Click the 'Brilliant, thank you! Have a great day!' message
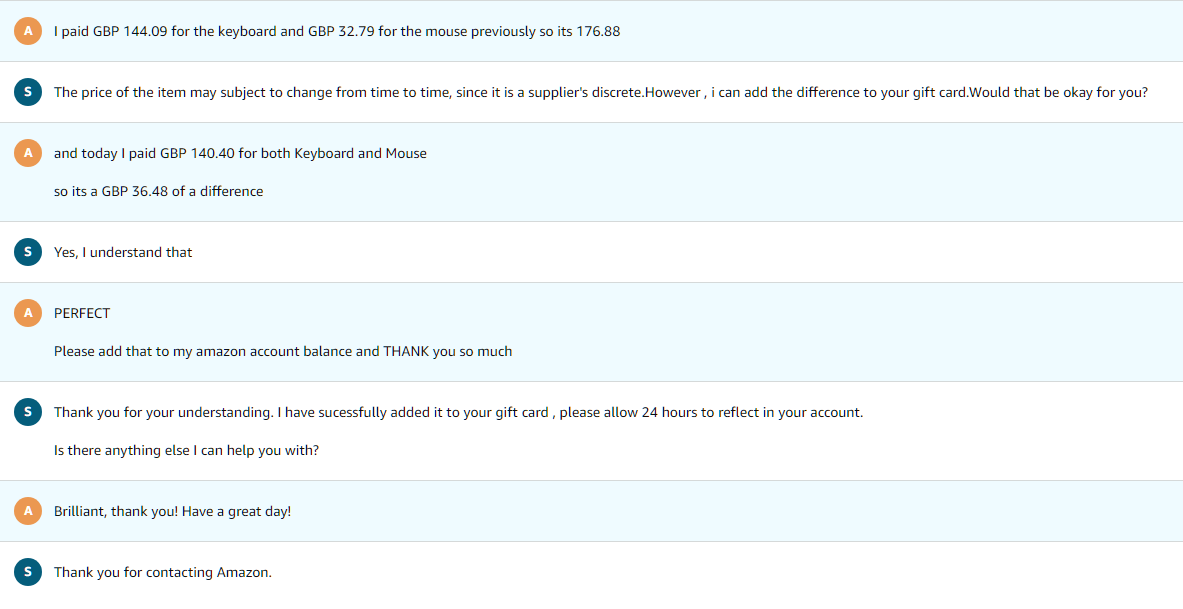1183x609 pixels. coord(172,512)
